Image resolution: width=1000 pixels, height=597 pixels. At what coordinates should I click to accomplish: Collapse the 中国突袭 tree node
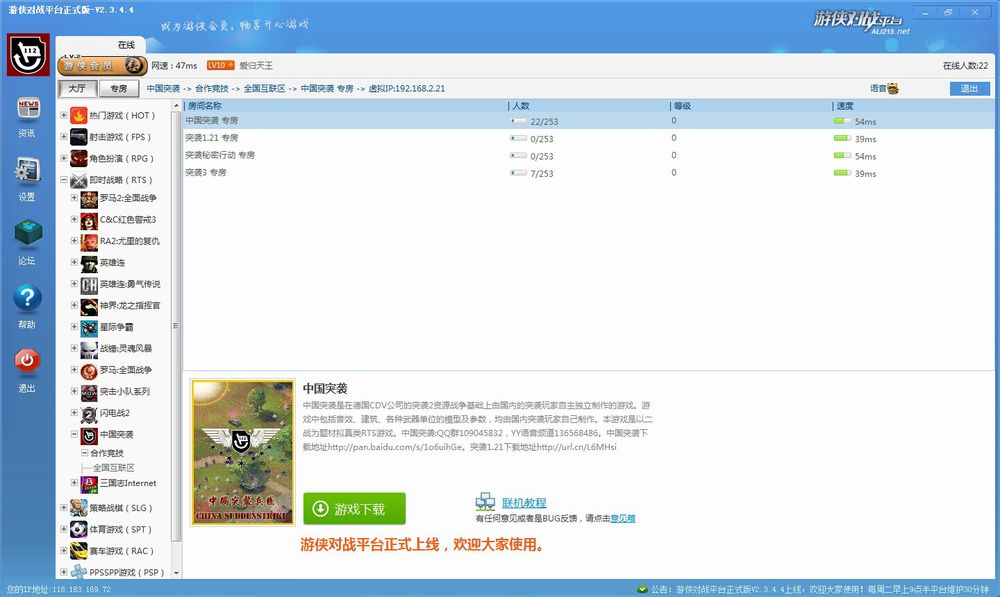(75, 434)
